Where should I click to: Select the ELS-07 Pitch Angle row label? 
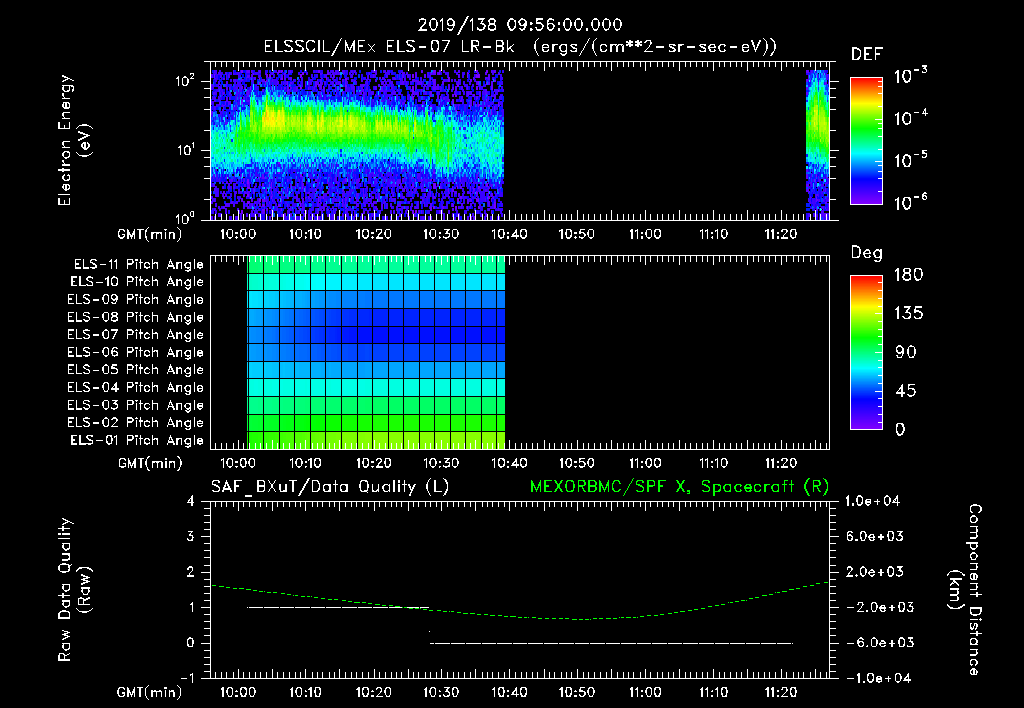click(136, 334)
